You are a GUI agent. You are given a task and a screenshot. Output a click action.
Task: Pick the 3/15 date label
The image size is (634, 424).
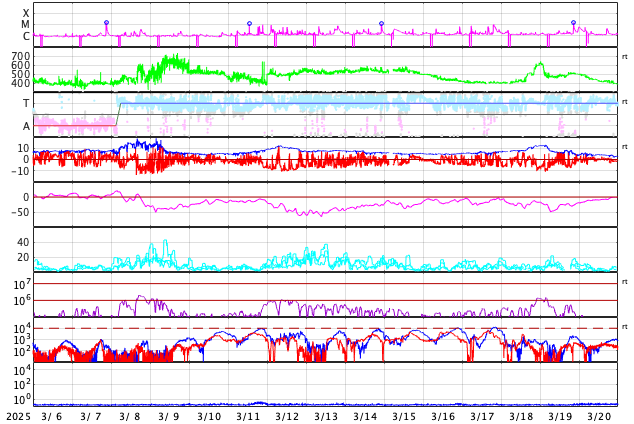[x=404, y=417]
